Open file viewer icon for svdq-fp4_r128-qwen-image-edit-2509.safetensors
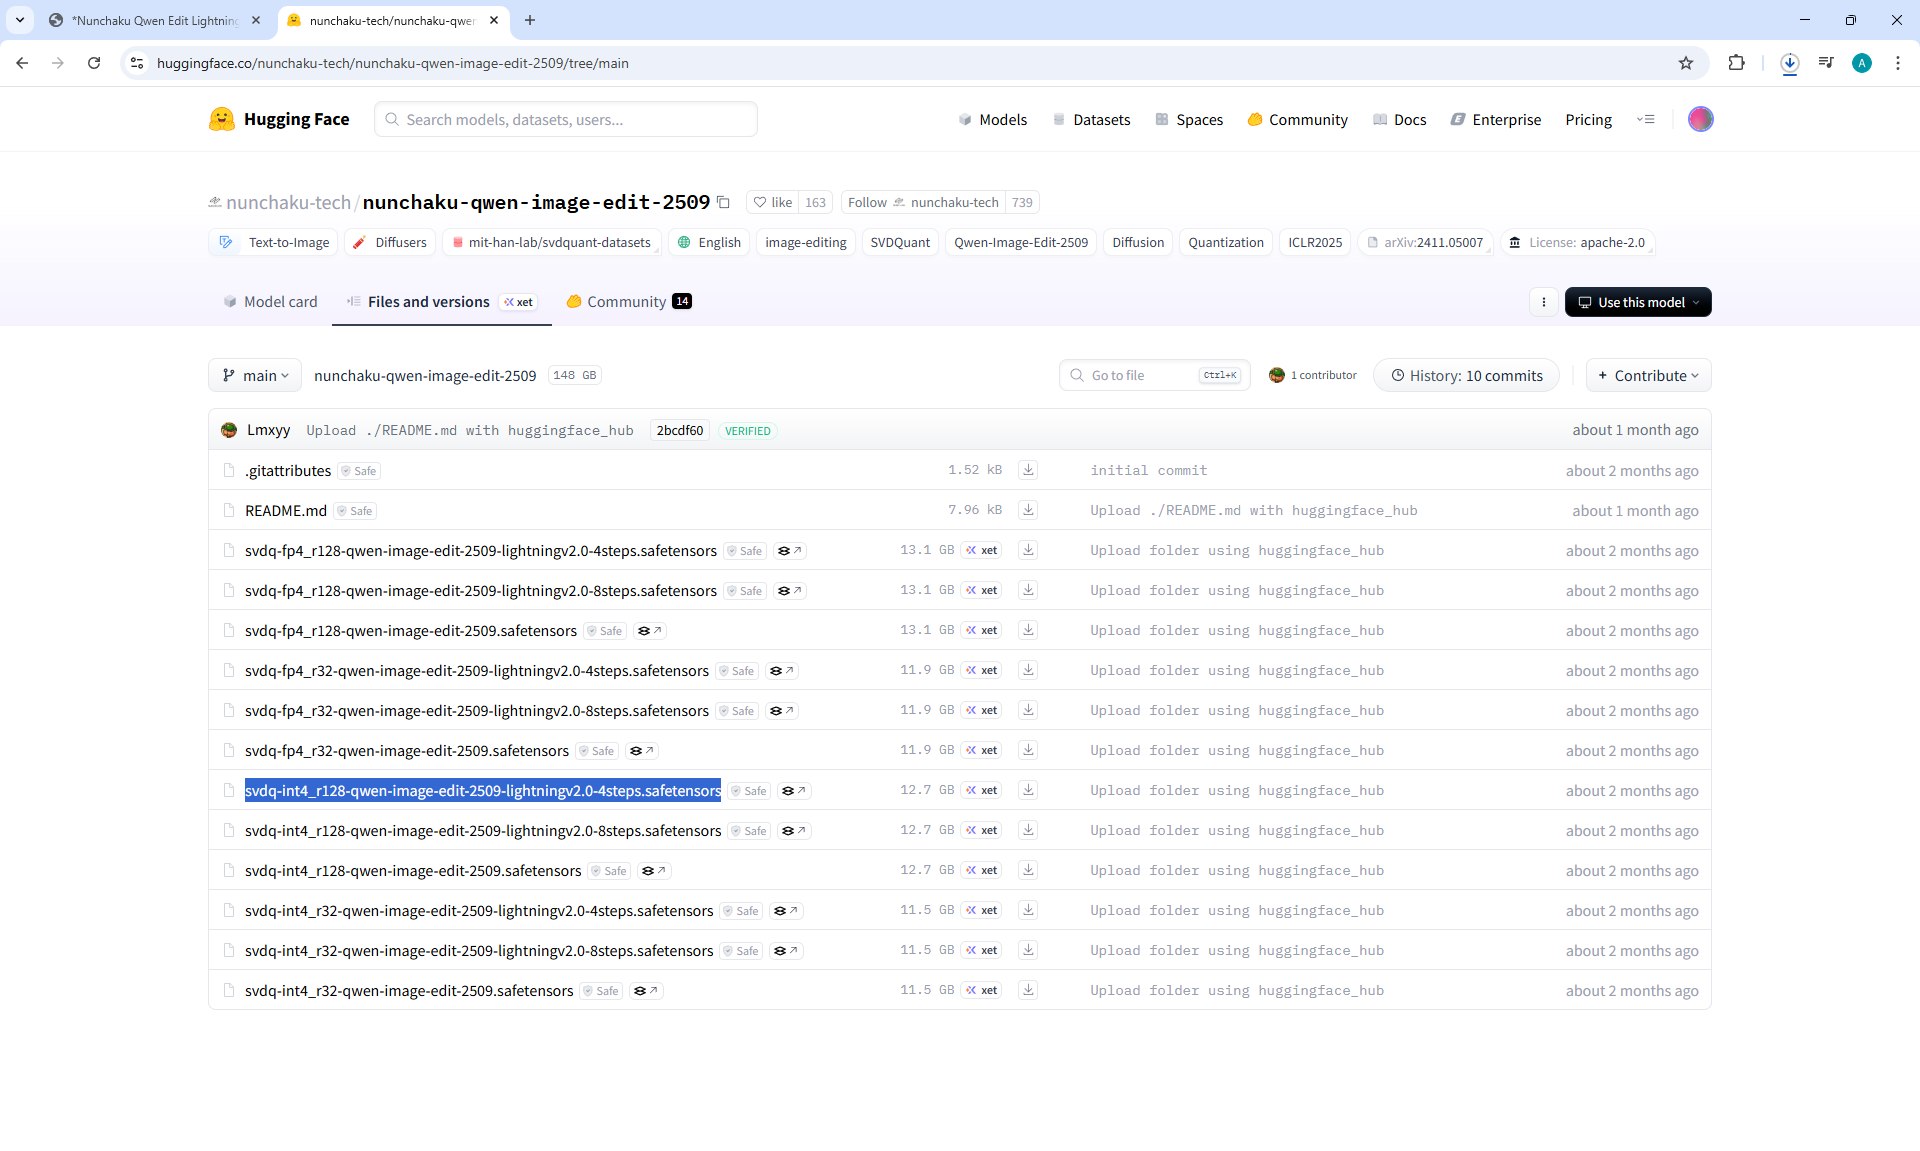Viewport: 1920px width, 1151px height. pos(649,631)
